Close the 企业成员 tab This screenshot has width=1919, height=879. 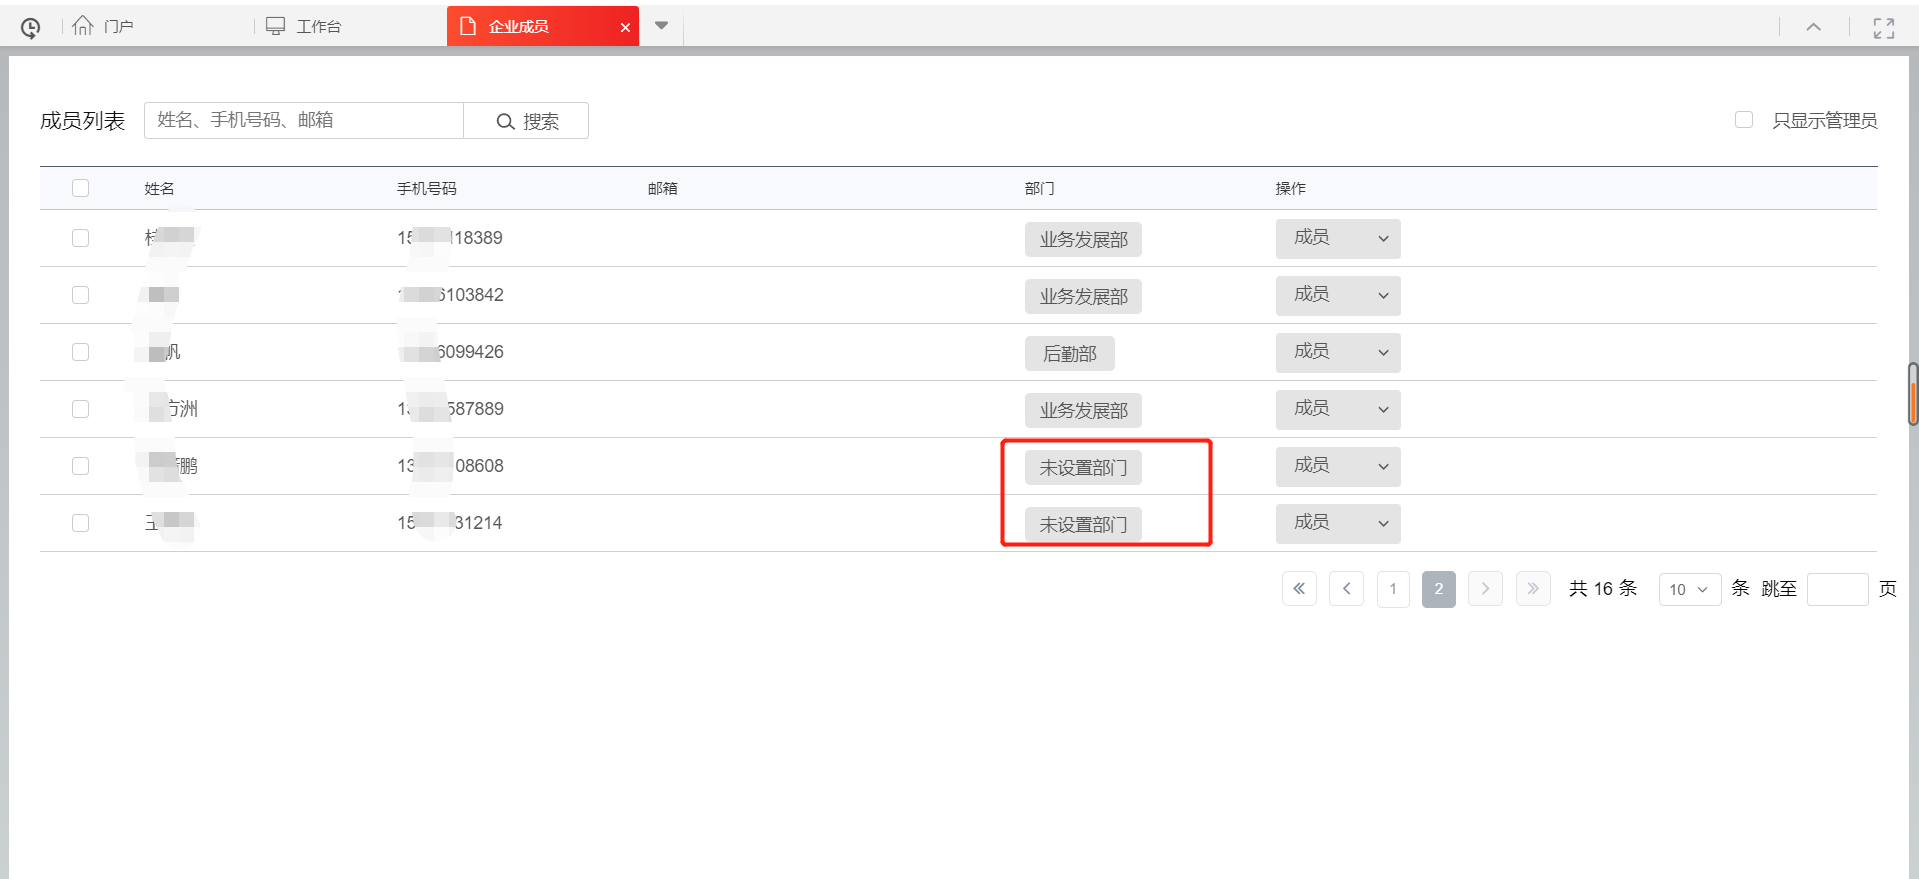(x=625, y=27)
